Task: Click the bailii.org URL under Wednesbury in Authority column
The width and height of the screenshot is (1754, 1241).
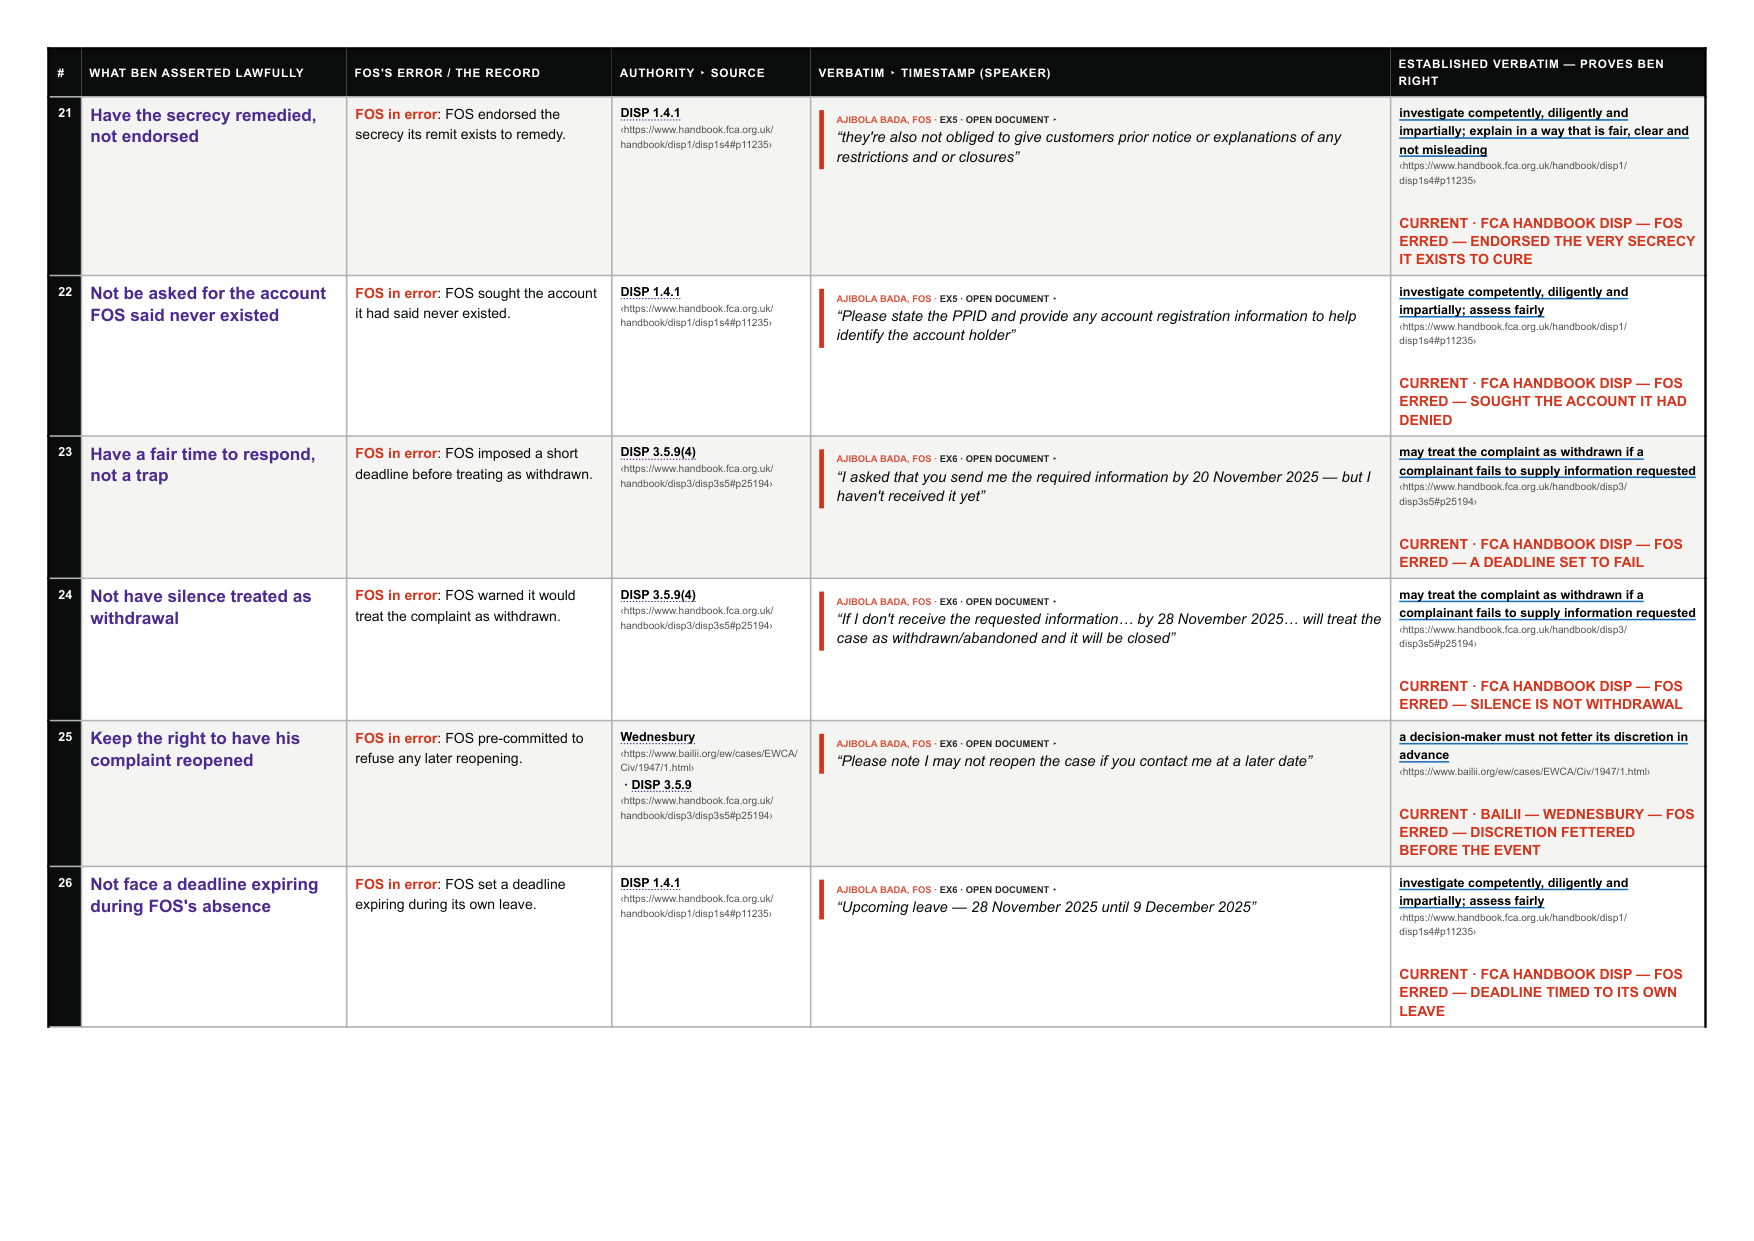Action: coord(709,760)
